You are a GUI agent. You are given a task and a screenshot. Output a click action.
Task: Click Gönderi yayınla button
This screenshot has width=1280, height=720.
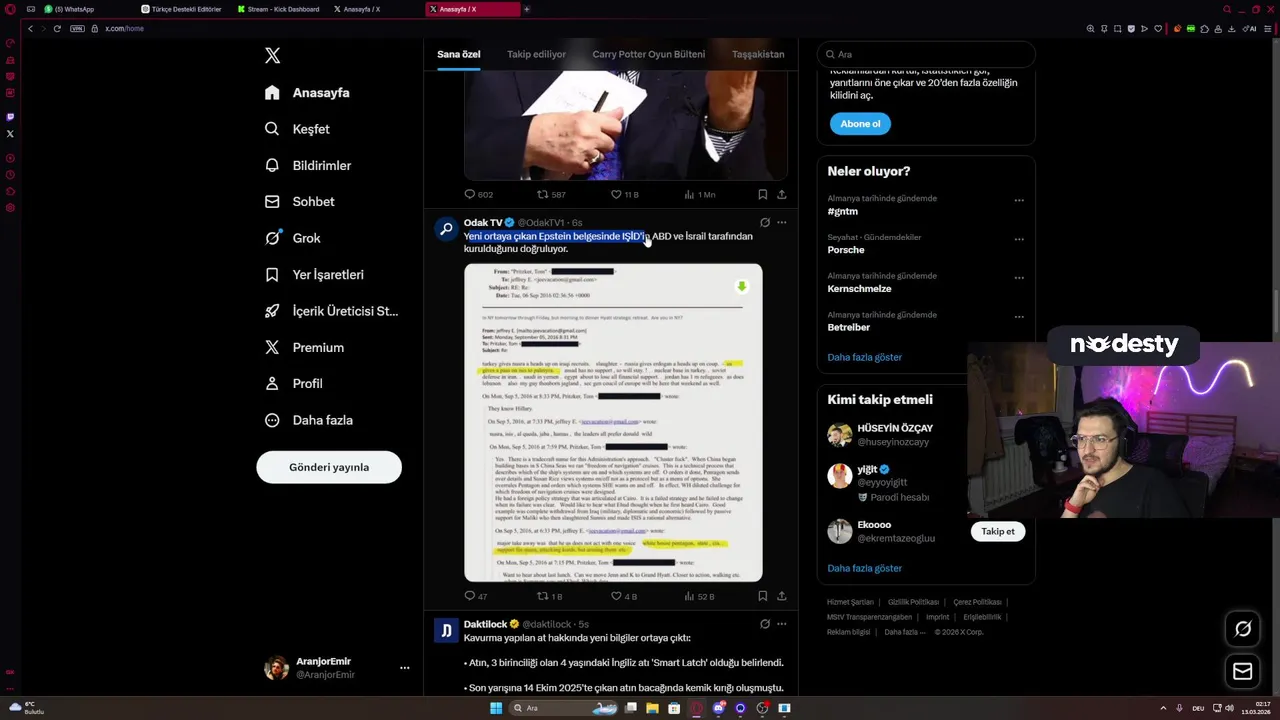click(329, 467)
